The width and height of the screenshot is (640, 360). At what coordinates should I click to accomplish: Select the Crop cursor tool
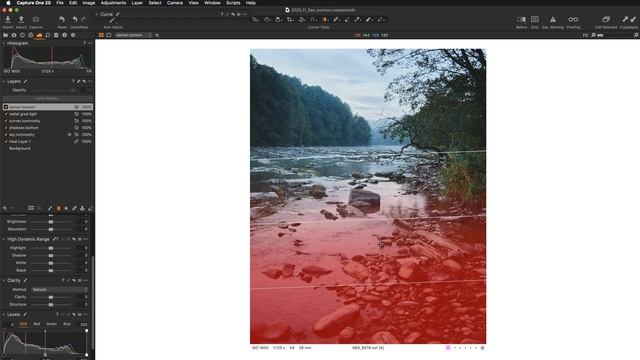[290, 19]
